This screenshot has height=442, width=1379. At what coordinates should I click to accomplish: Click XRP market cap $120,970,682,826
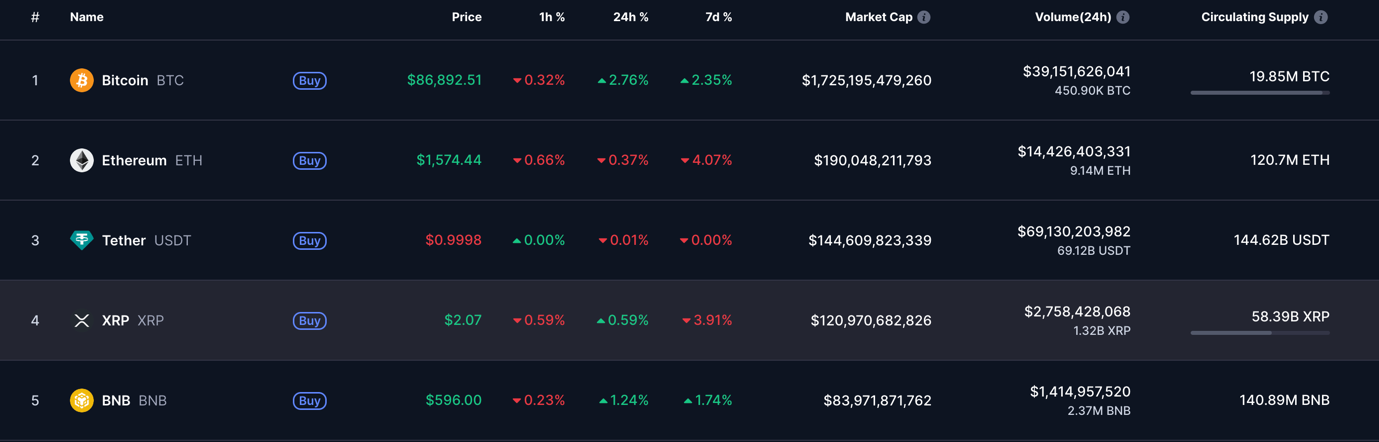[x=871, y=320]
